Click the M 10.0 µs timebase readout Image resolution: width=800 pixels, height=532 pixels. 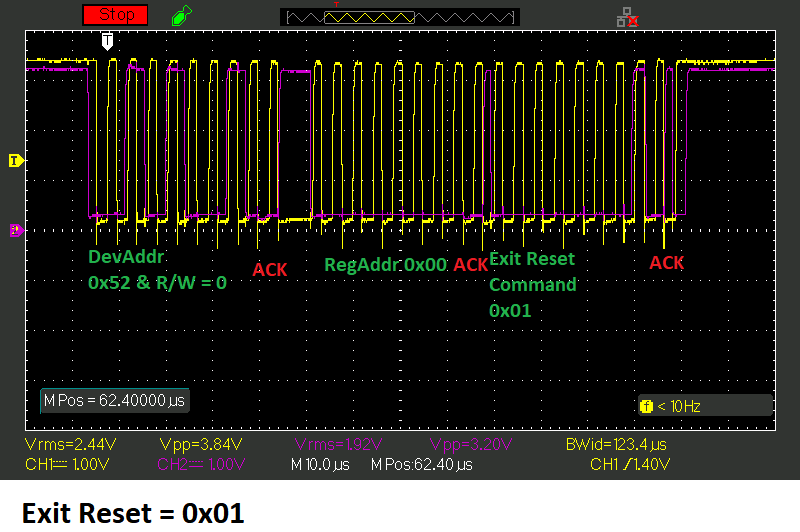[x=320, y=465]
